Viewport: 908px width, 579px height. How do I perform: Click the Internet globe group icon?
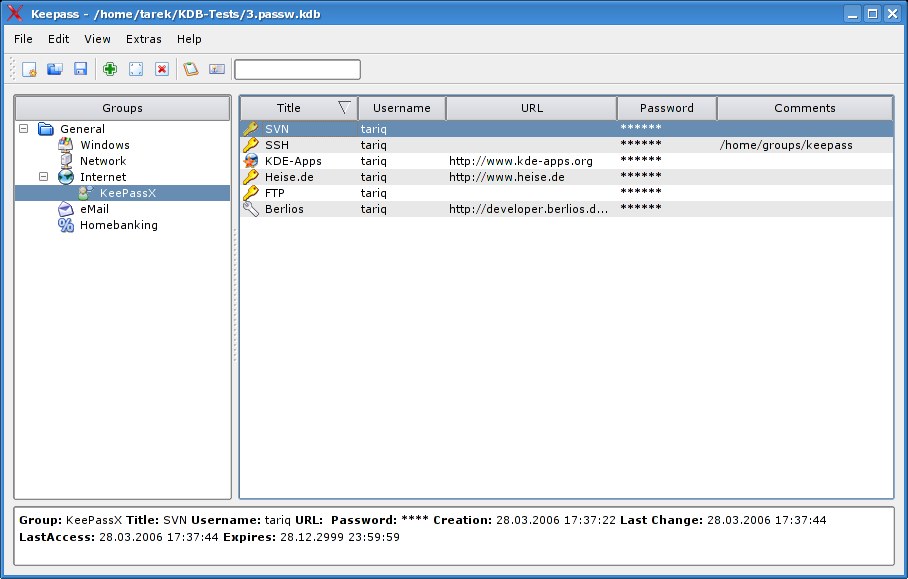pyautogui.click(x=66, y=177)
